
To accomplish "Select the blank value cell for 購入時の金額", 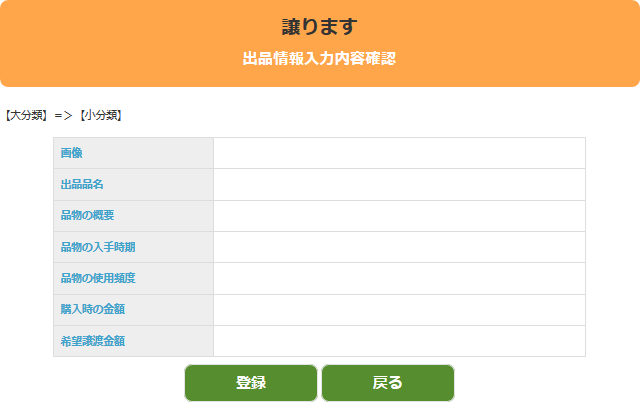I will (399, 310).
